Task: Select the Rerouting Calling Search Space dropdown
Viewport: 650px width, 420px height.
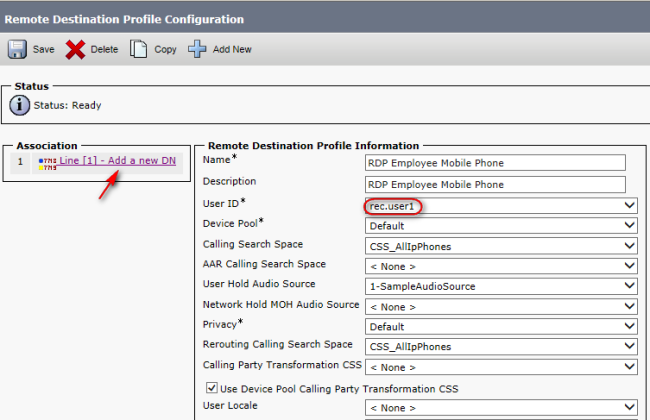Action: tap(500, 347)
